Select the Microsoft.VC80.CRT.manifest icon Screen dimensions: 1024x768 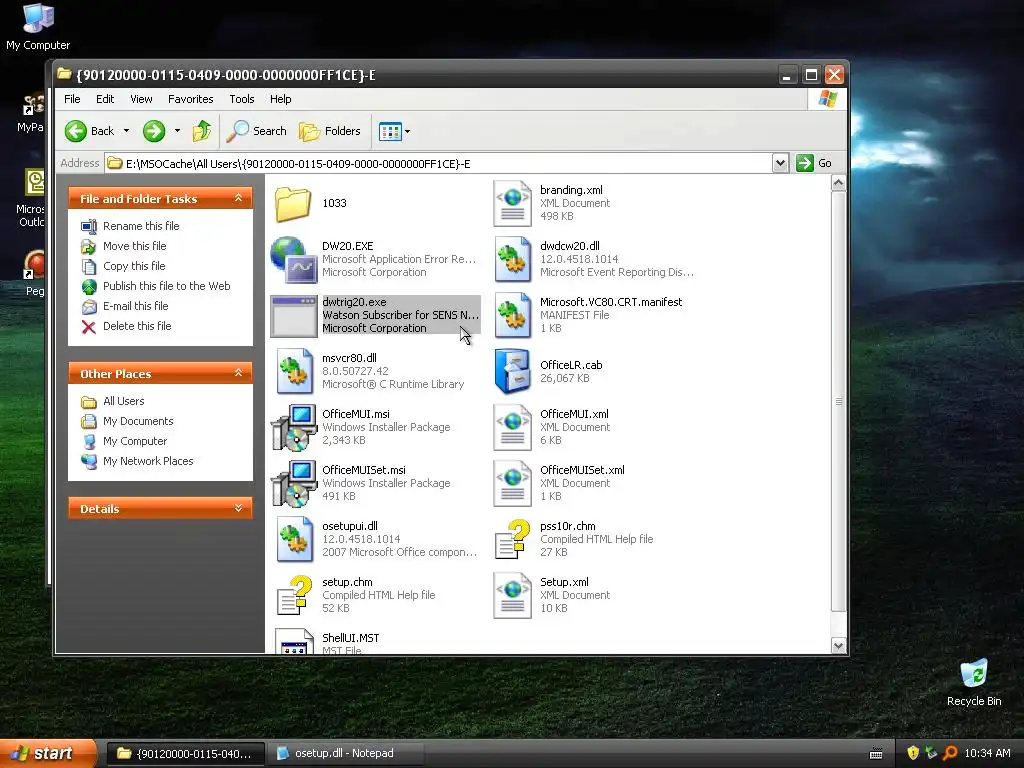pos(512,315)
